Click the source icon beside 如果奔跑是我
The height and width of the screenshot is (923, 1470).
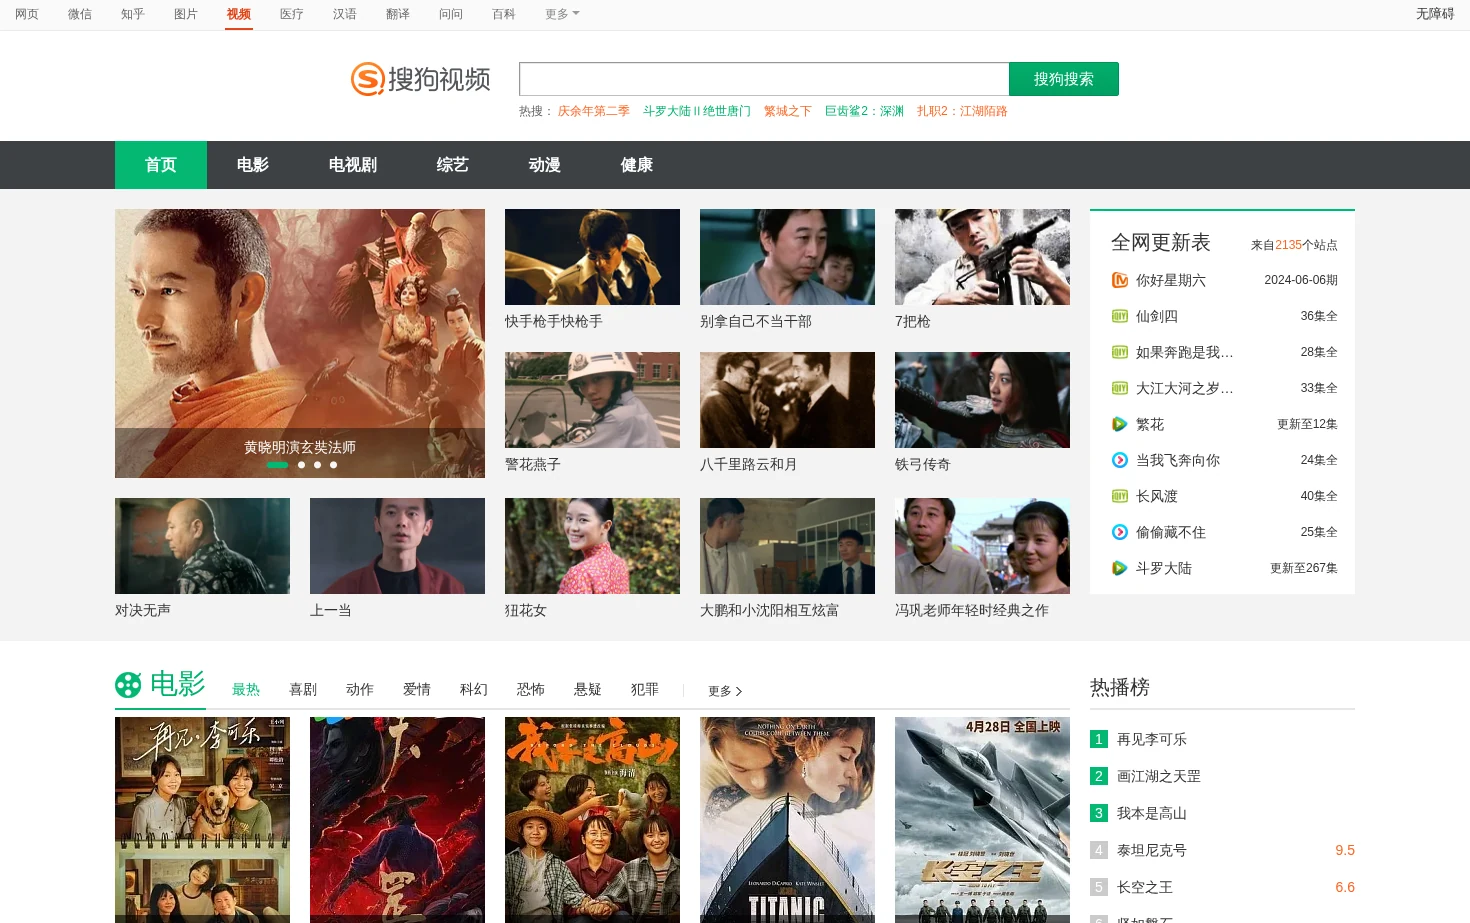(x=1120, y=352)
